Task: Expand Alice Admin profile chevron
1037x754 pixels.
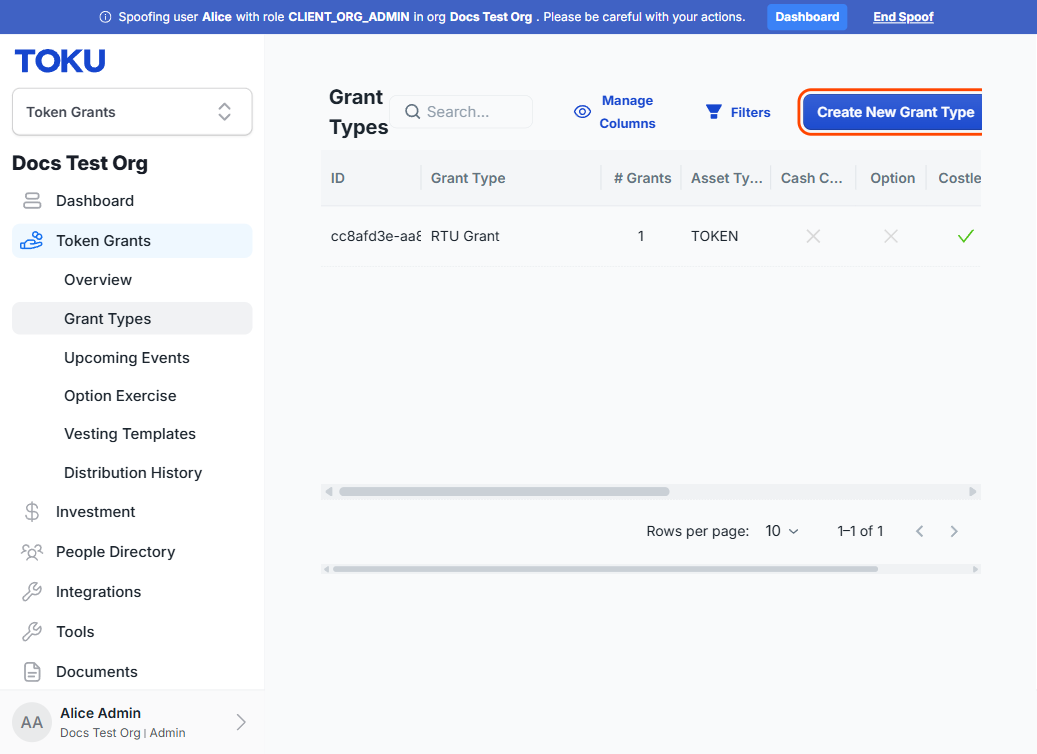Action: pyautogui.click(x=241, y=722)
